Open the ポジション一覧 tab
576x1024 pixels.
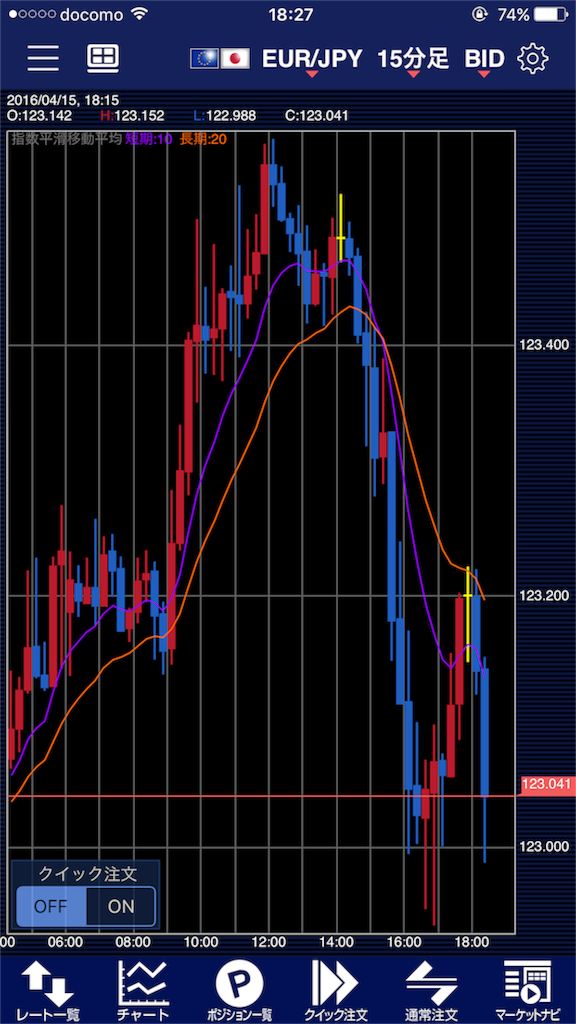239,991
